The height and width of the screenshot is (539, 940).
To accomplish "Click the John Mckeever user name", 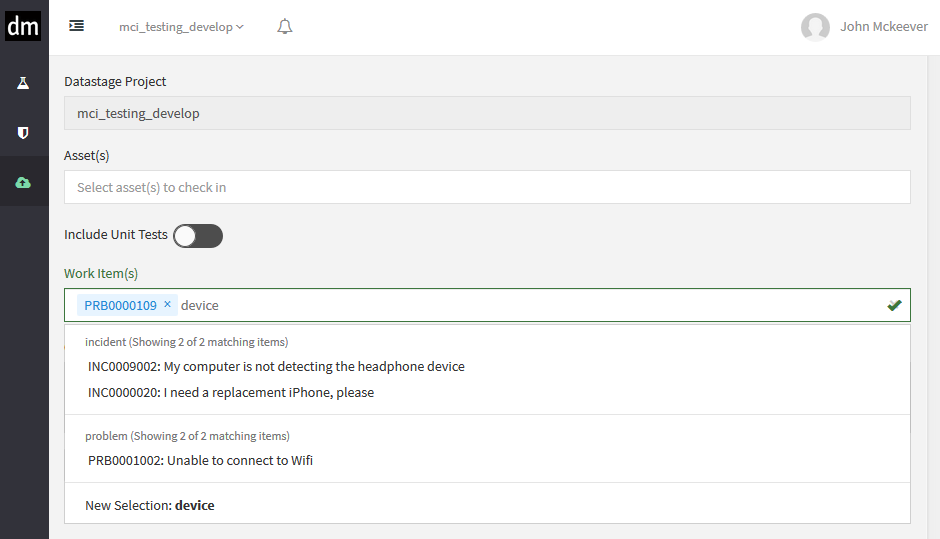I will tap(883, 27).
